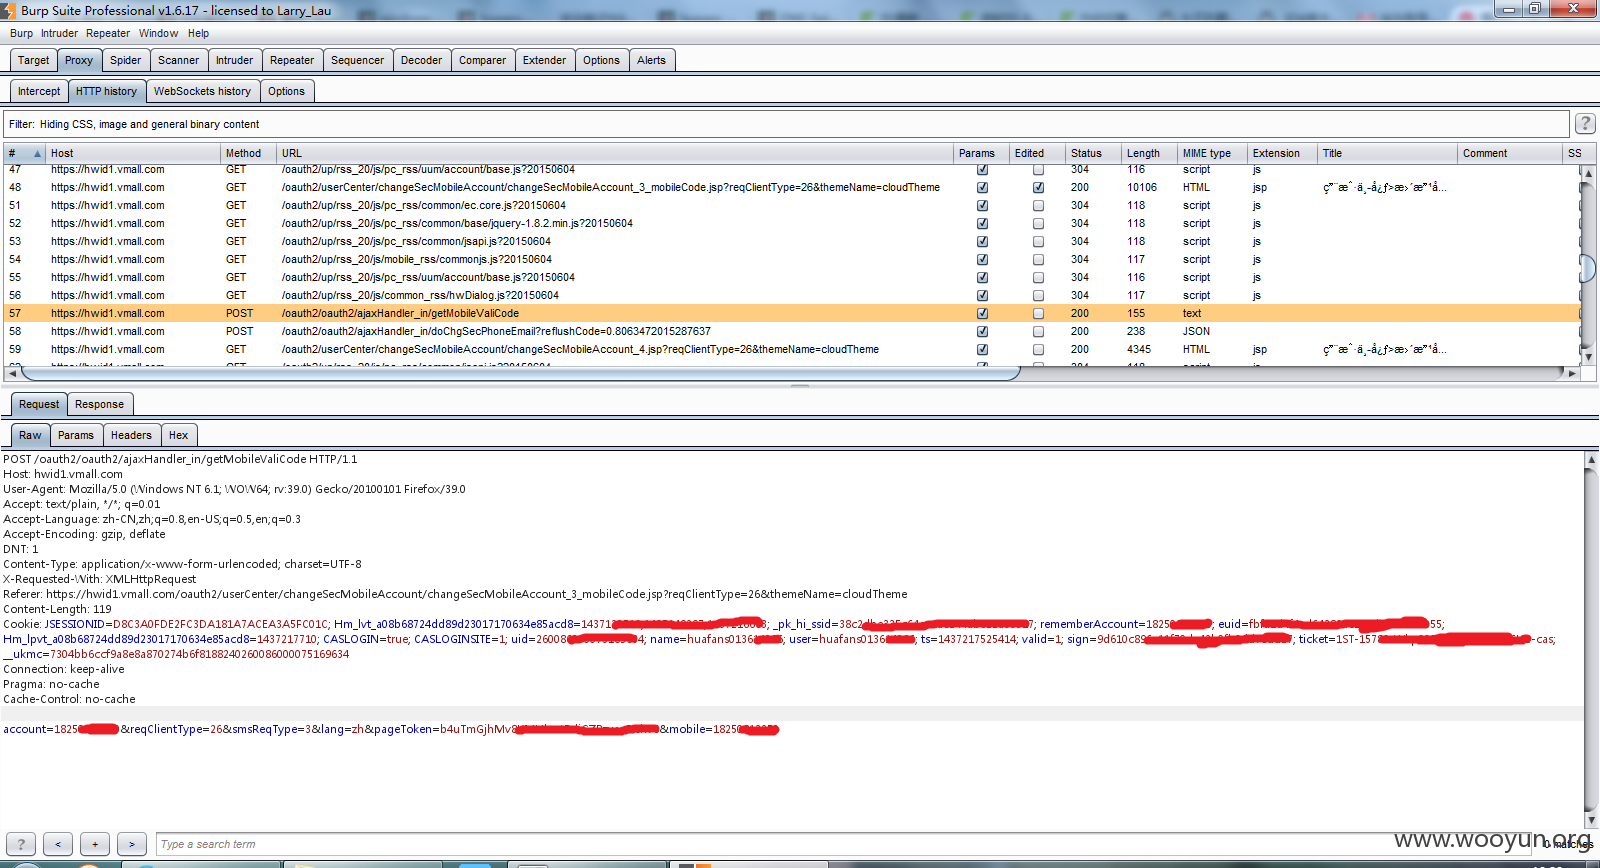Go to next search match arrow
The width and height of the screenshot is (1600, 868).
(132, 844)
